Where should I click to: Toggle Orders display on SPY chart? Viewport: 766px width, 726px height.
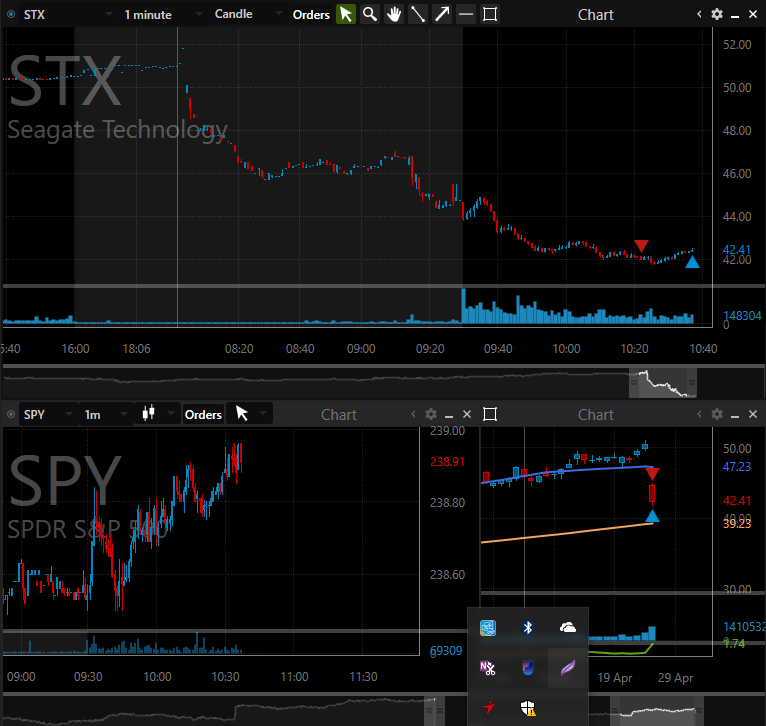(x=203, y=414)
